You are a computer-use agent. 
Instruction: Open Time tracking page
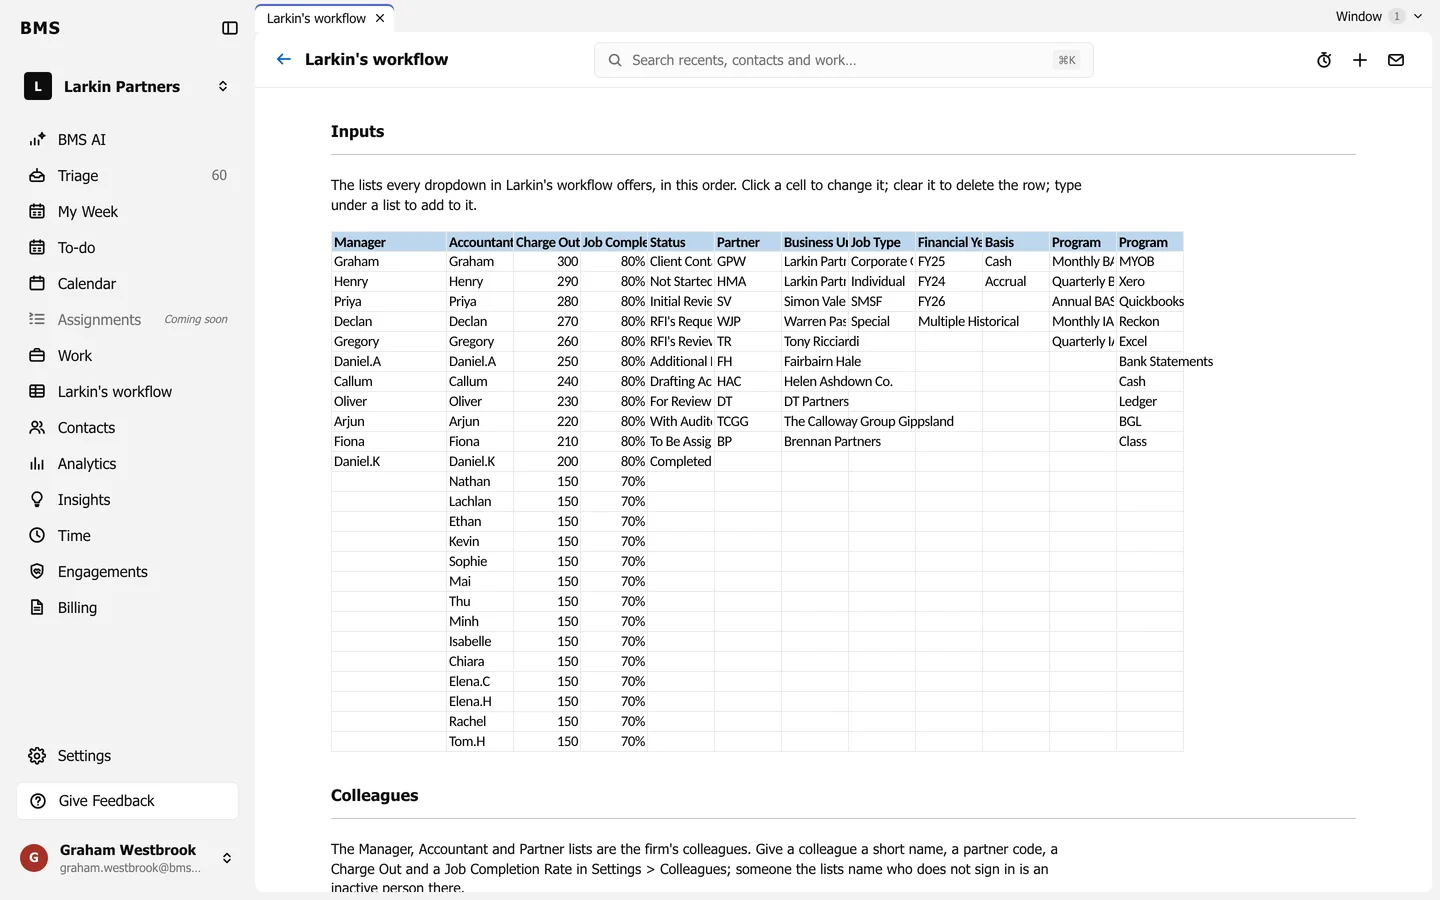[127, 536]
